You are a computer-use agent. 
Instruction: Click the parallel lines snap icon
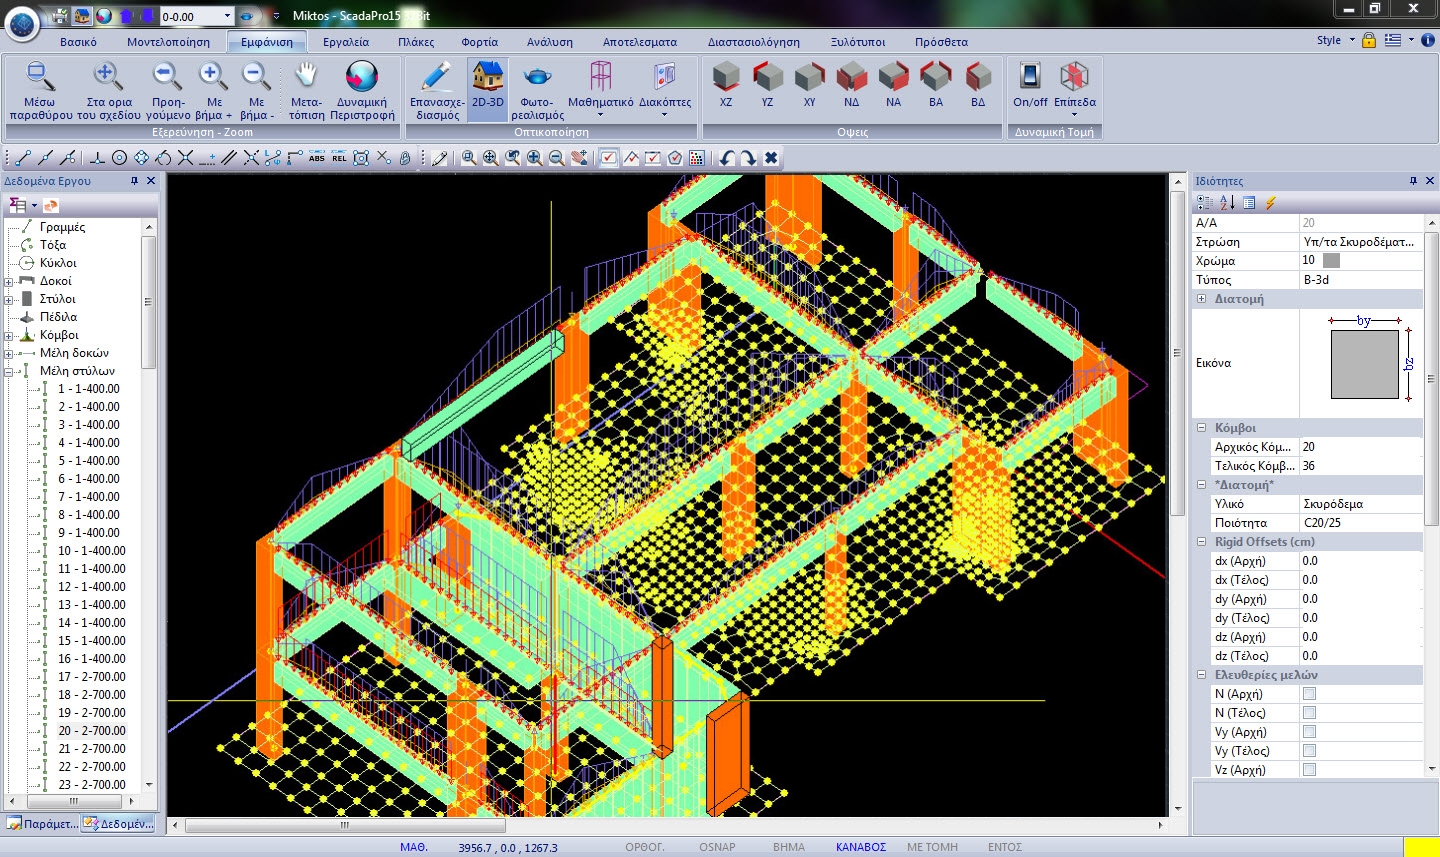point(229,158)
